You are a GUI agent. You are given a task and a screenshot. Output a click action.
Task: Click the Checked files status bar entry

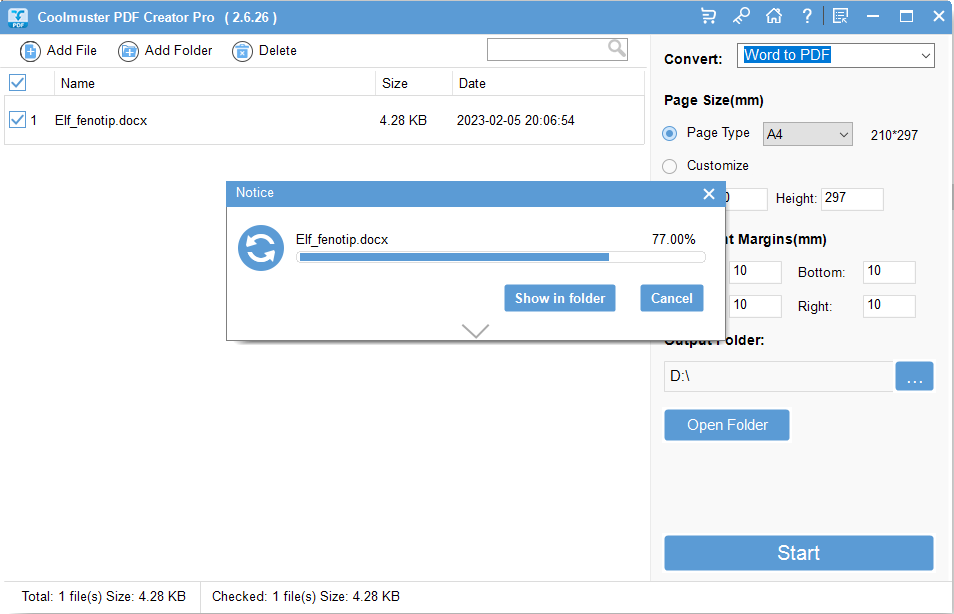coord(305,596)
